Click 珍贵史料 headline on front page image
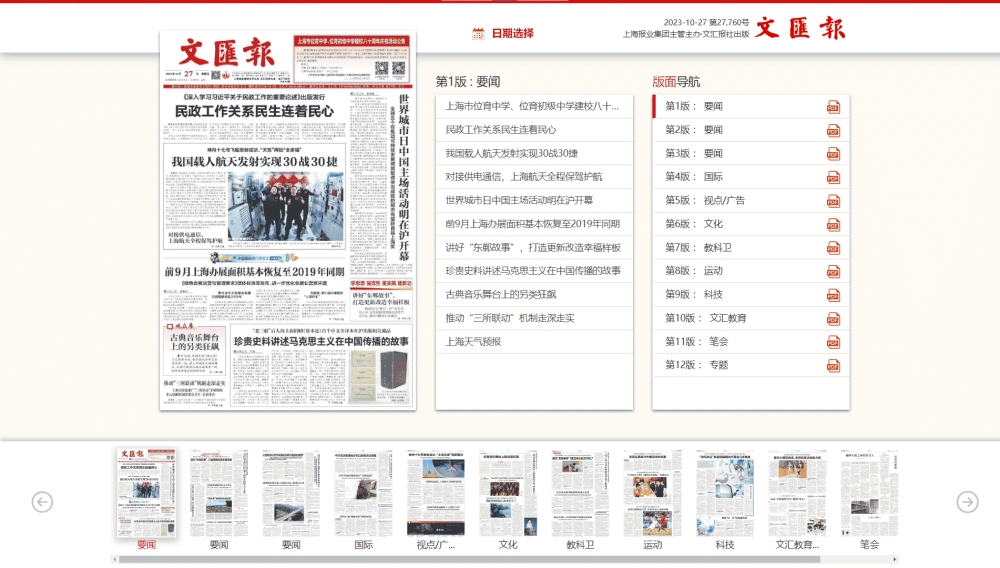This screenshot has width=1000, height=568. (x=321, y=342)
